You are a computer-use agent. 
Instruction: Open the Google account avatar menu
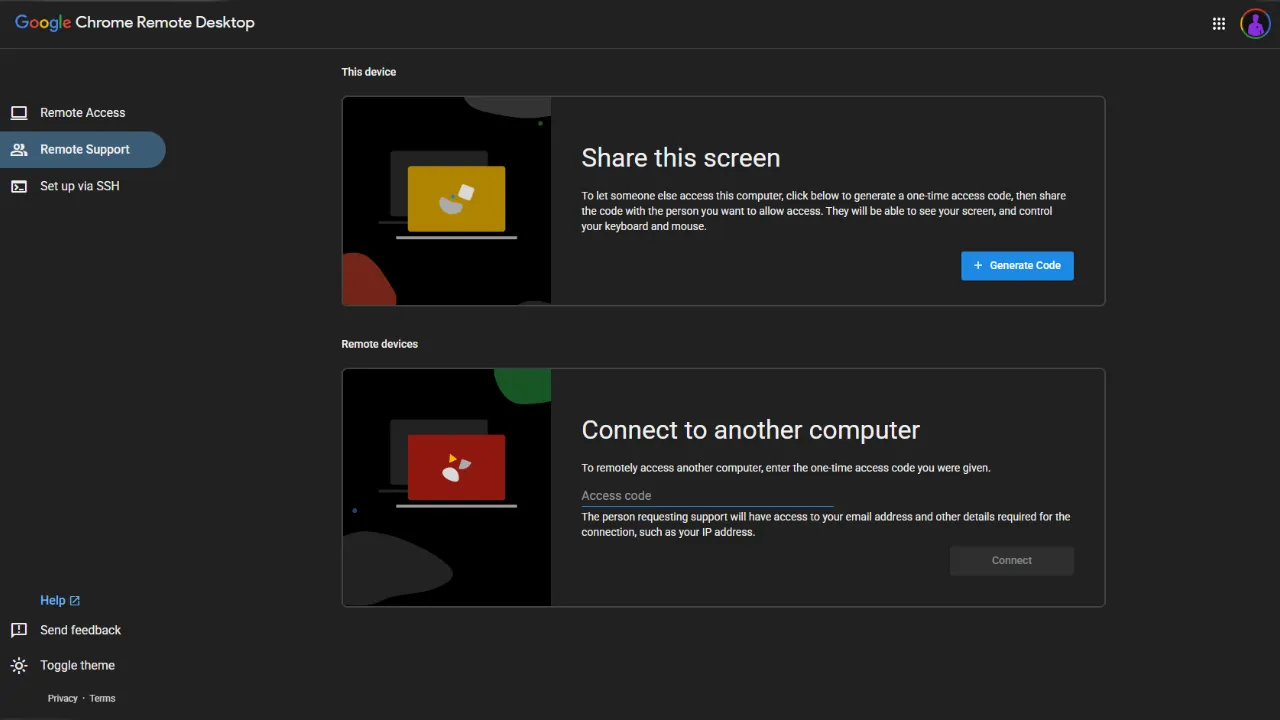coord(1255,24)
